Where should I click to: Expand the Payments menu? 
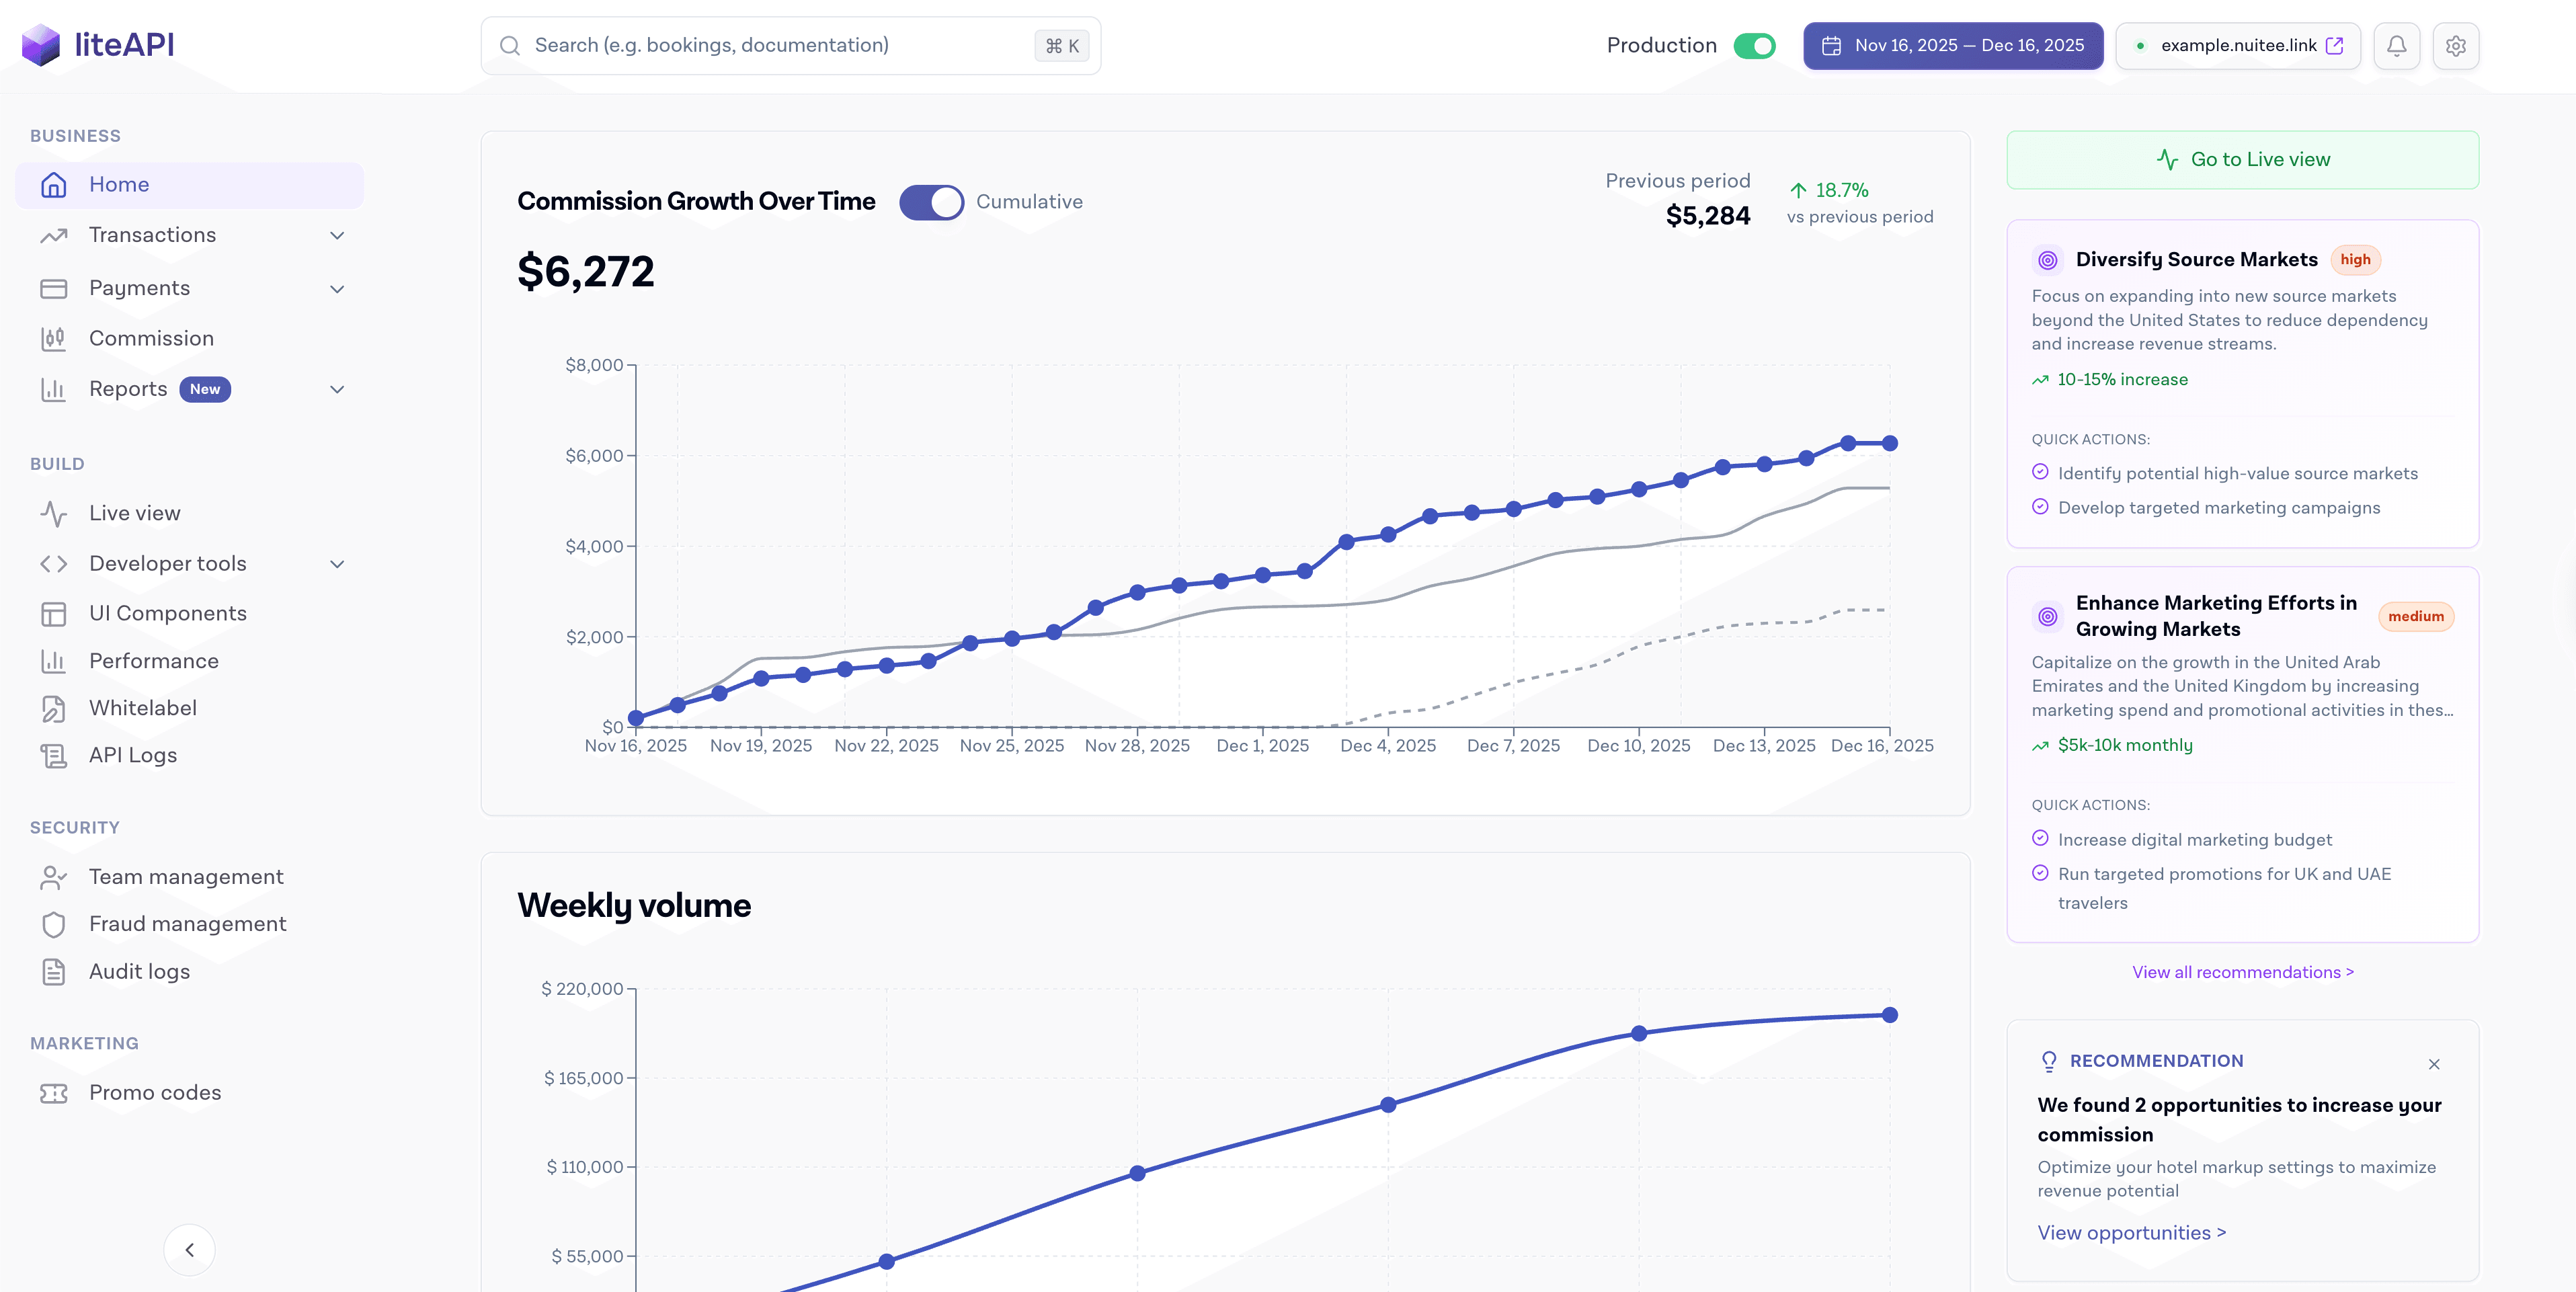[x=338, y=288]
